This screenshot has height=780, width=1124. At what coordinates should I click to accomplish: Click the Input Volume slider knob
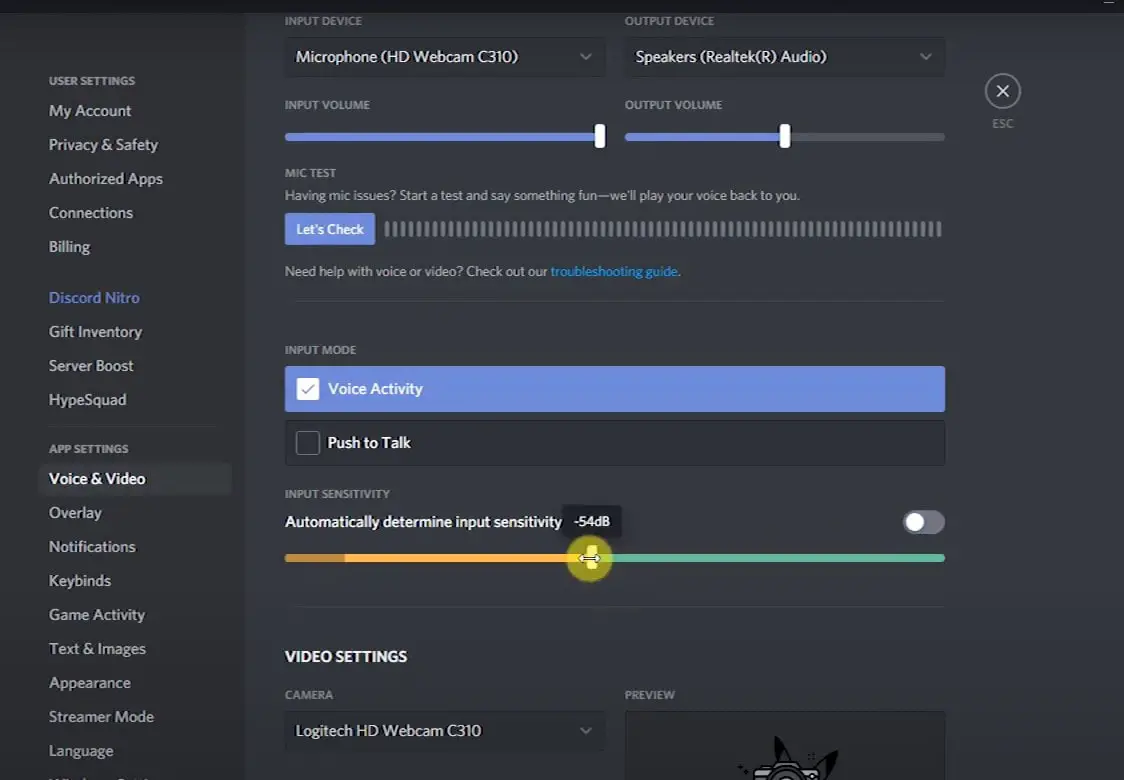tap(600, 136)
